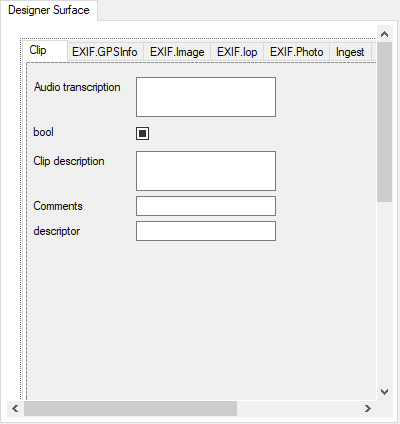The height and width of the screenshot is (424, 400).
Task: Click the vertical scrollbar up arrow
Action: (x=385, y=34)
